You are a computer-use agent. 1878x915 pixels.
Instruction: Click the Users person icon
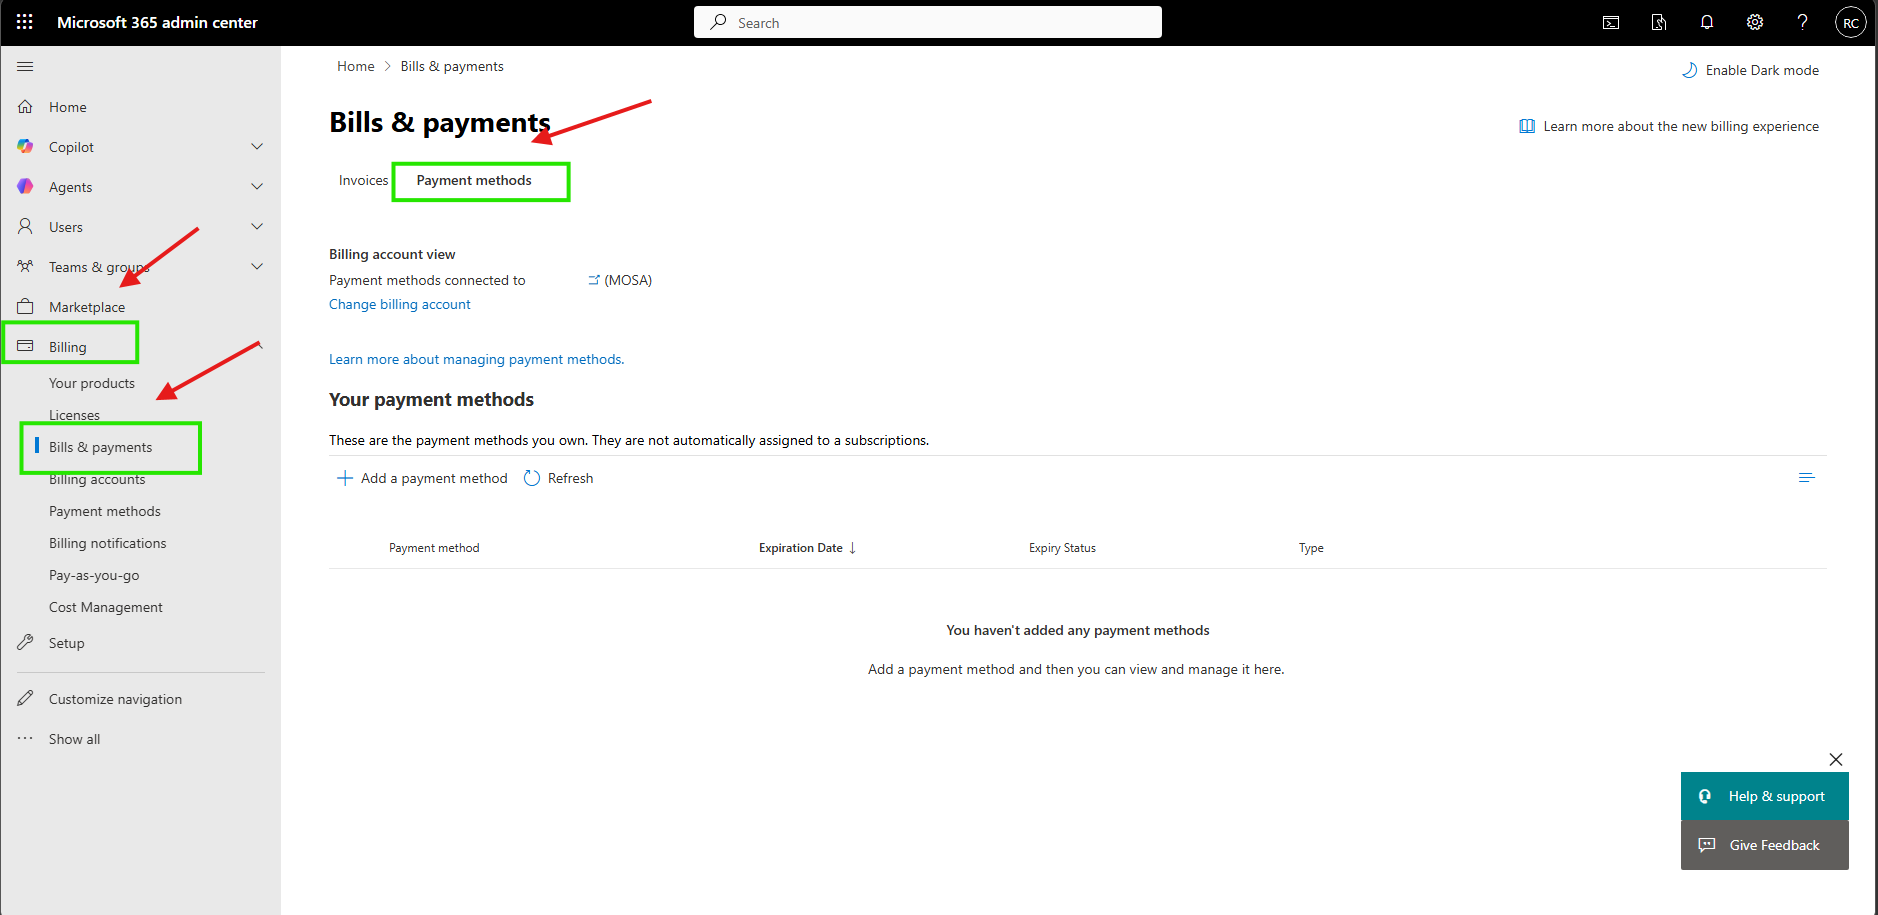click(26, 227)
